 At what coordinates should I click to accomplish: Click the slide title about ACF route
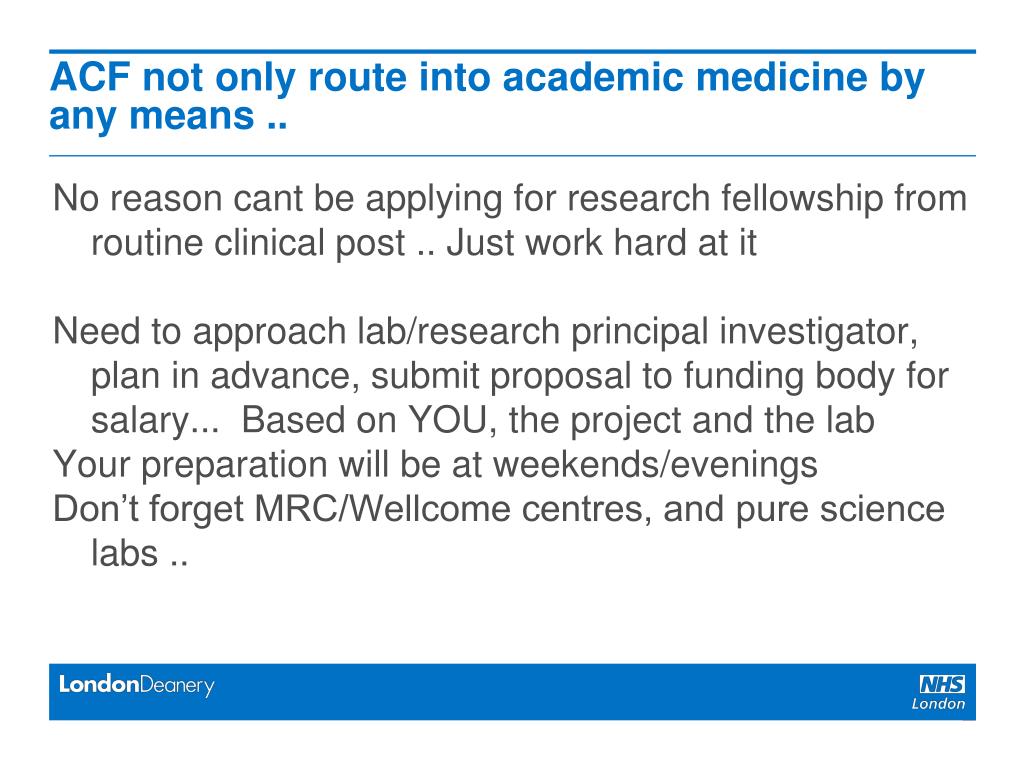point(487,97)
